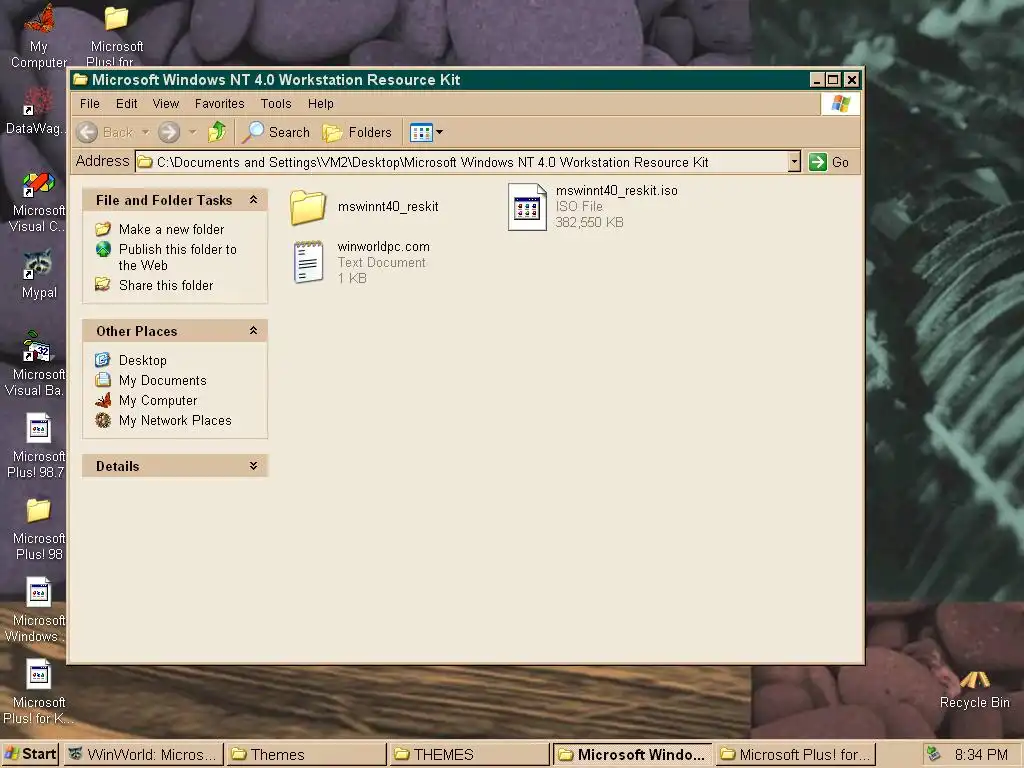Image resolution: width=1024 pixels, height=768 pixels.
Task: Toggle the Folders pane button
Action: [357, 133]
